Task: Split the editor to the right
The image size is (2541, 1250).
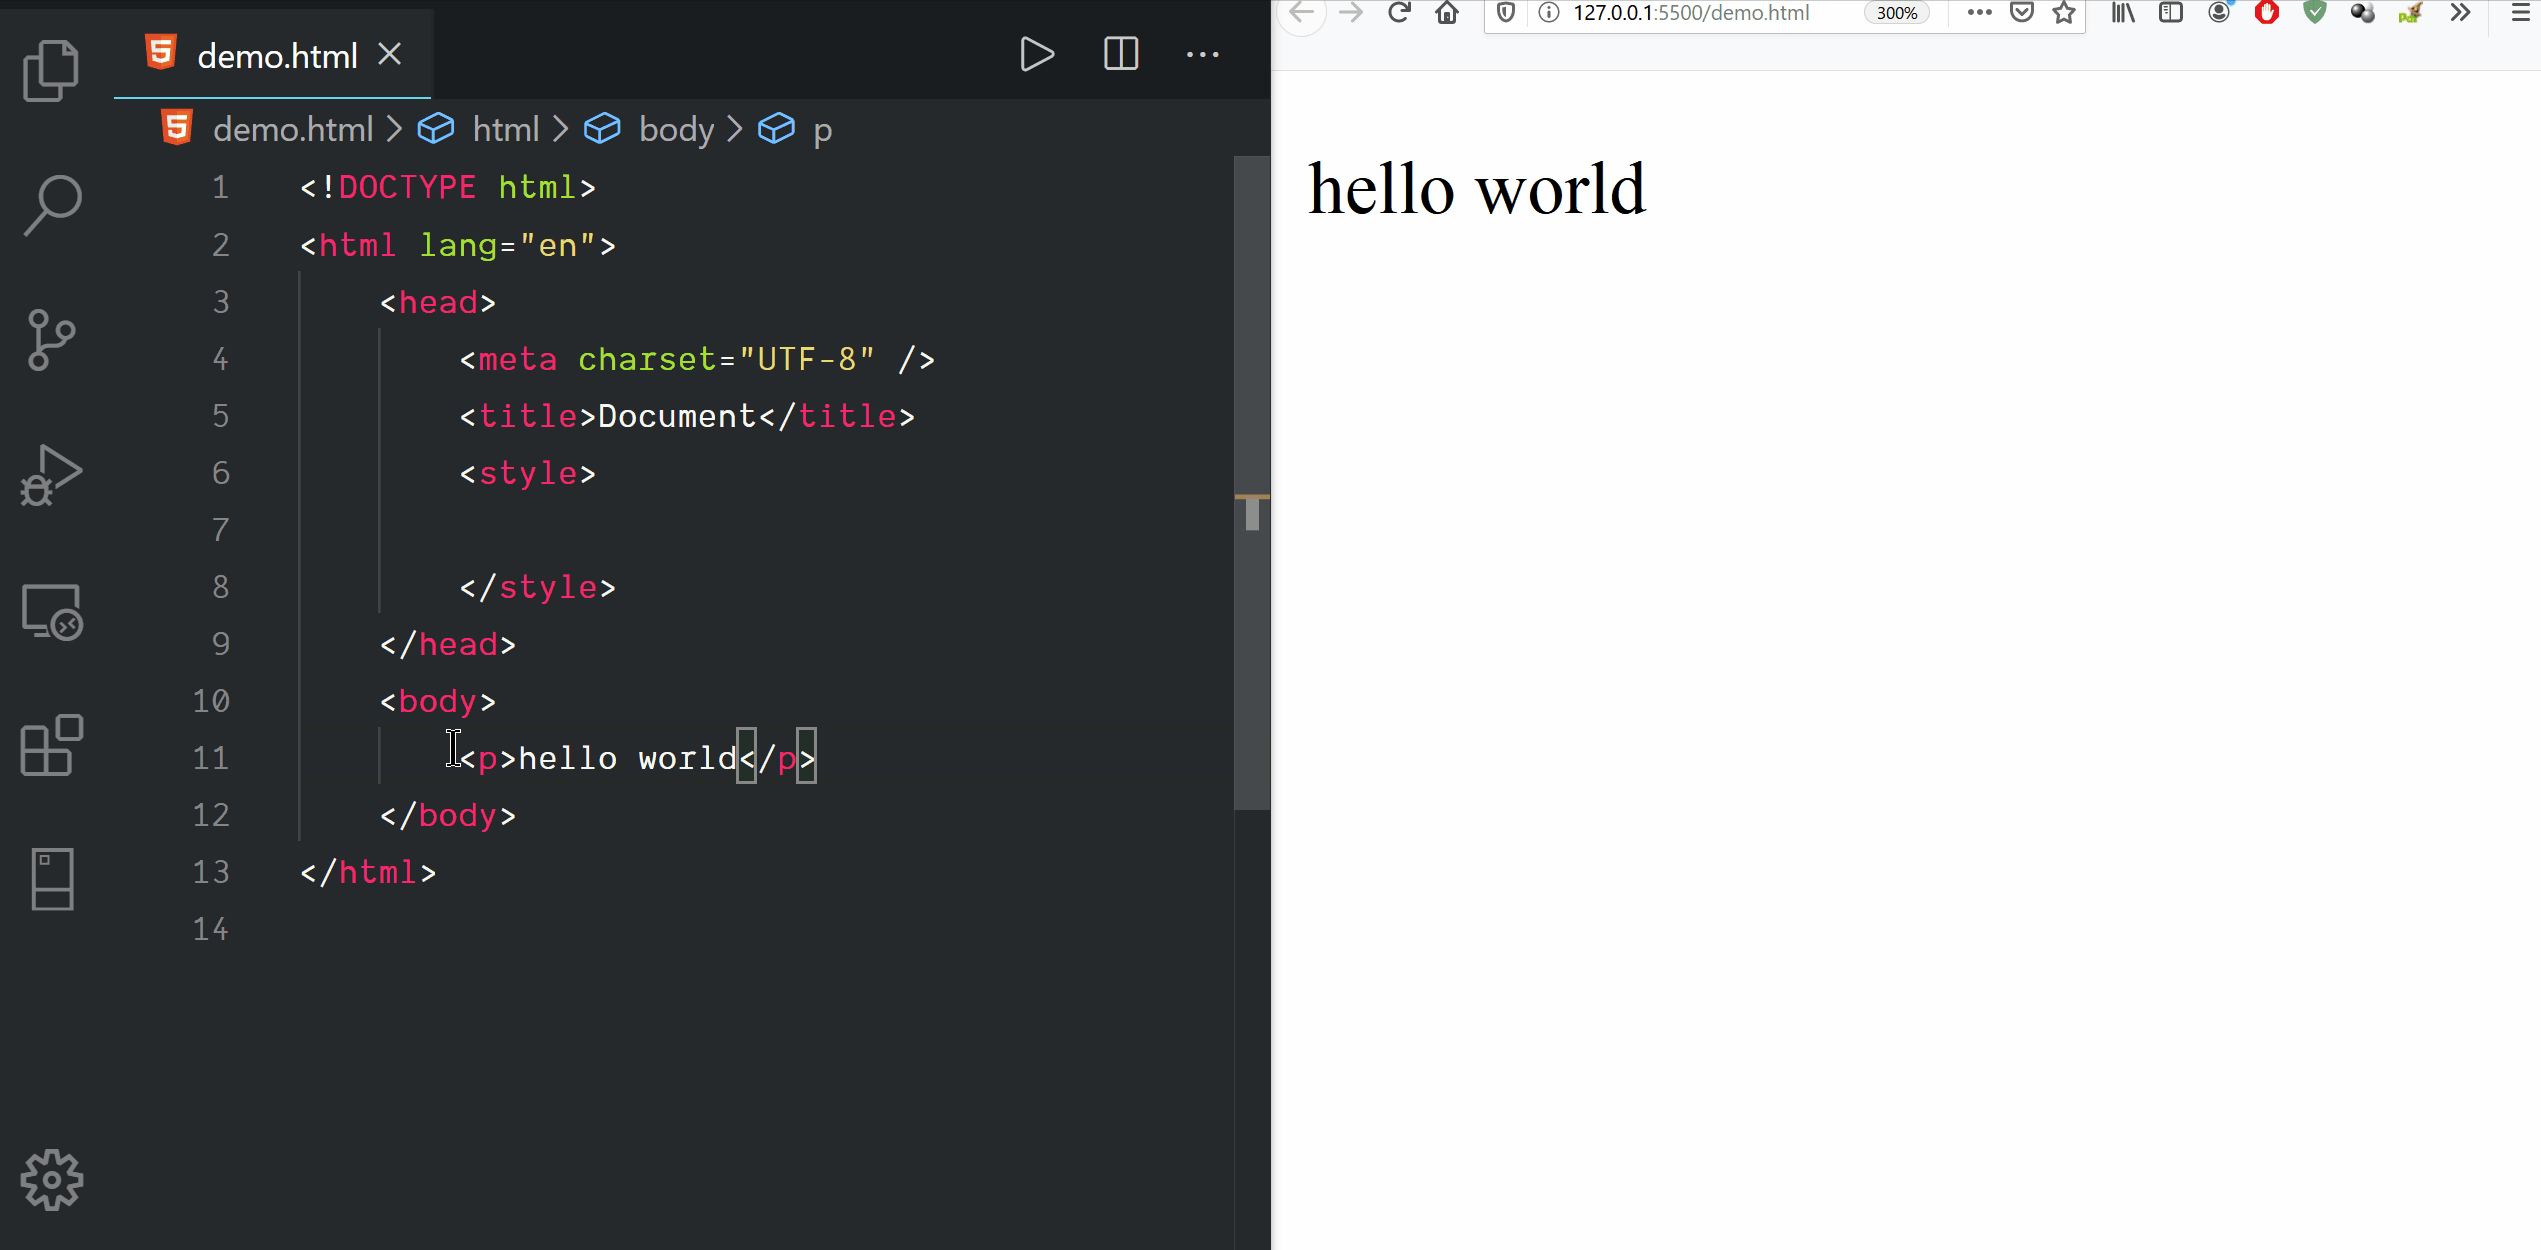Action: [1120, 54]
